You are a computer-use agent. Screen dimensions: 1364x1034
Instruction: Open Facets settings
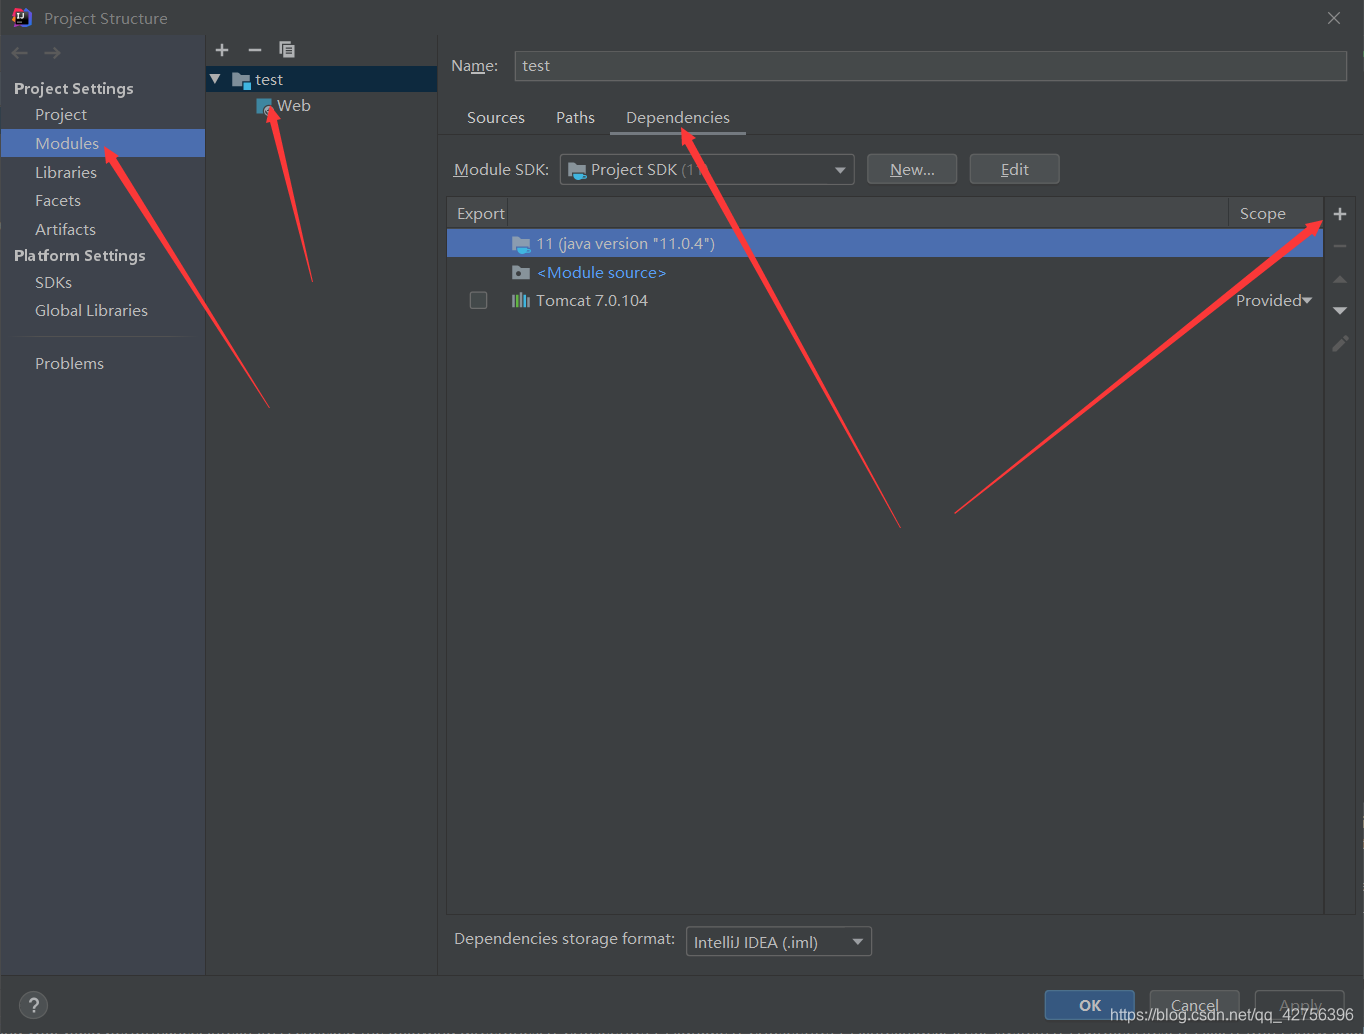(x=58, y=201)
